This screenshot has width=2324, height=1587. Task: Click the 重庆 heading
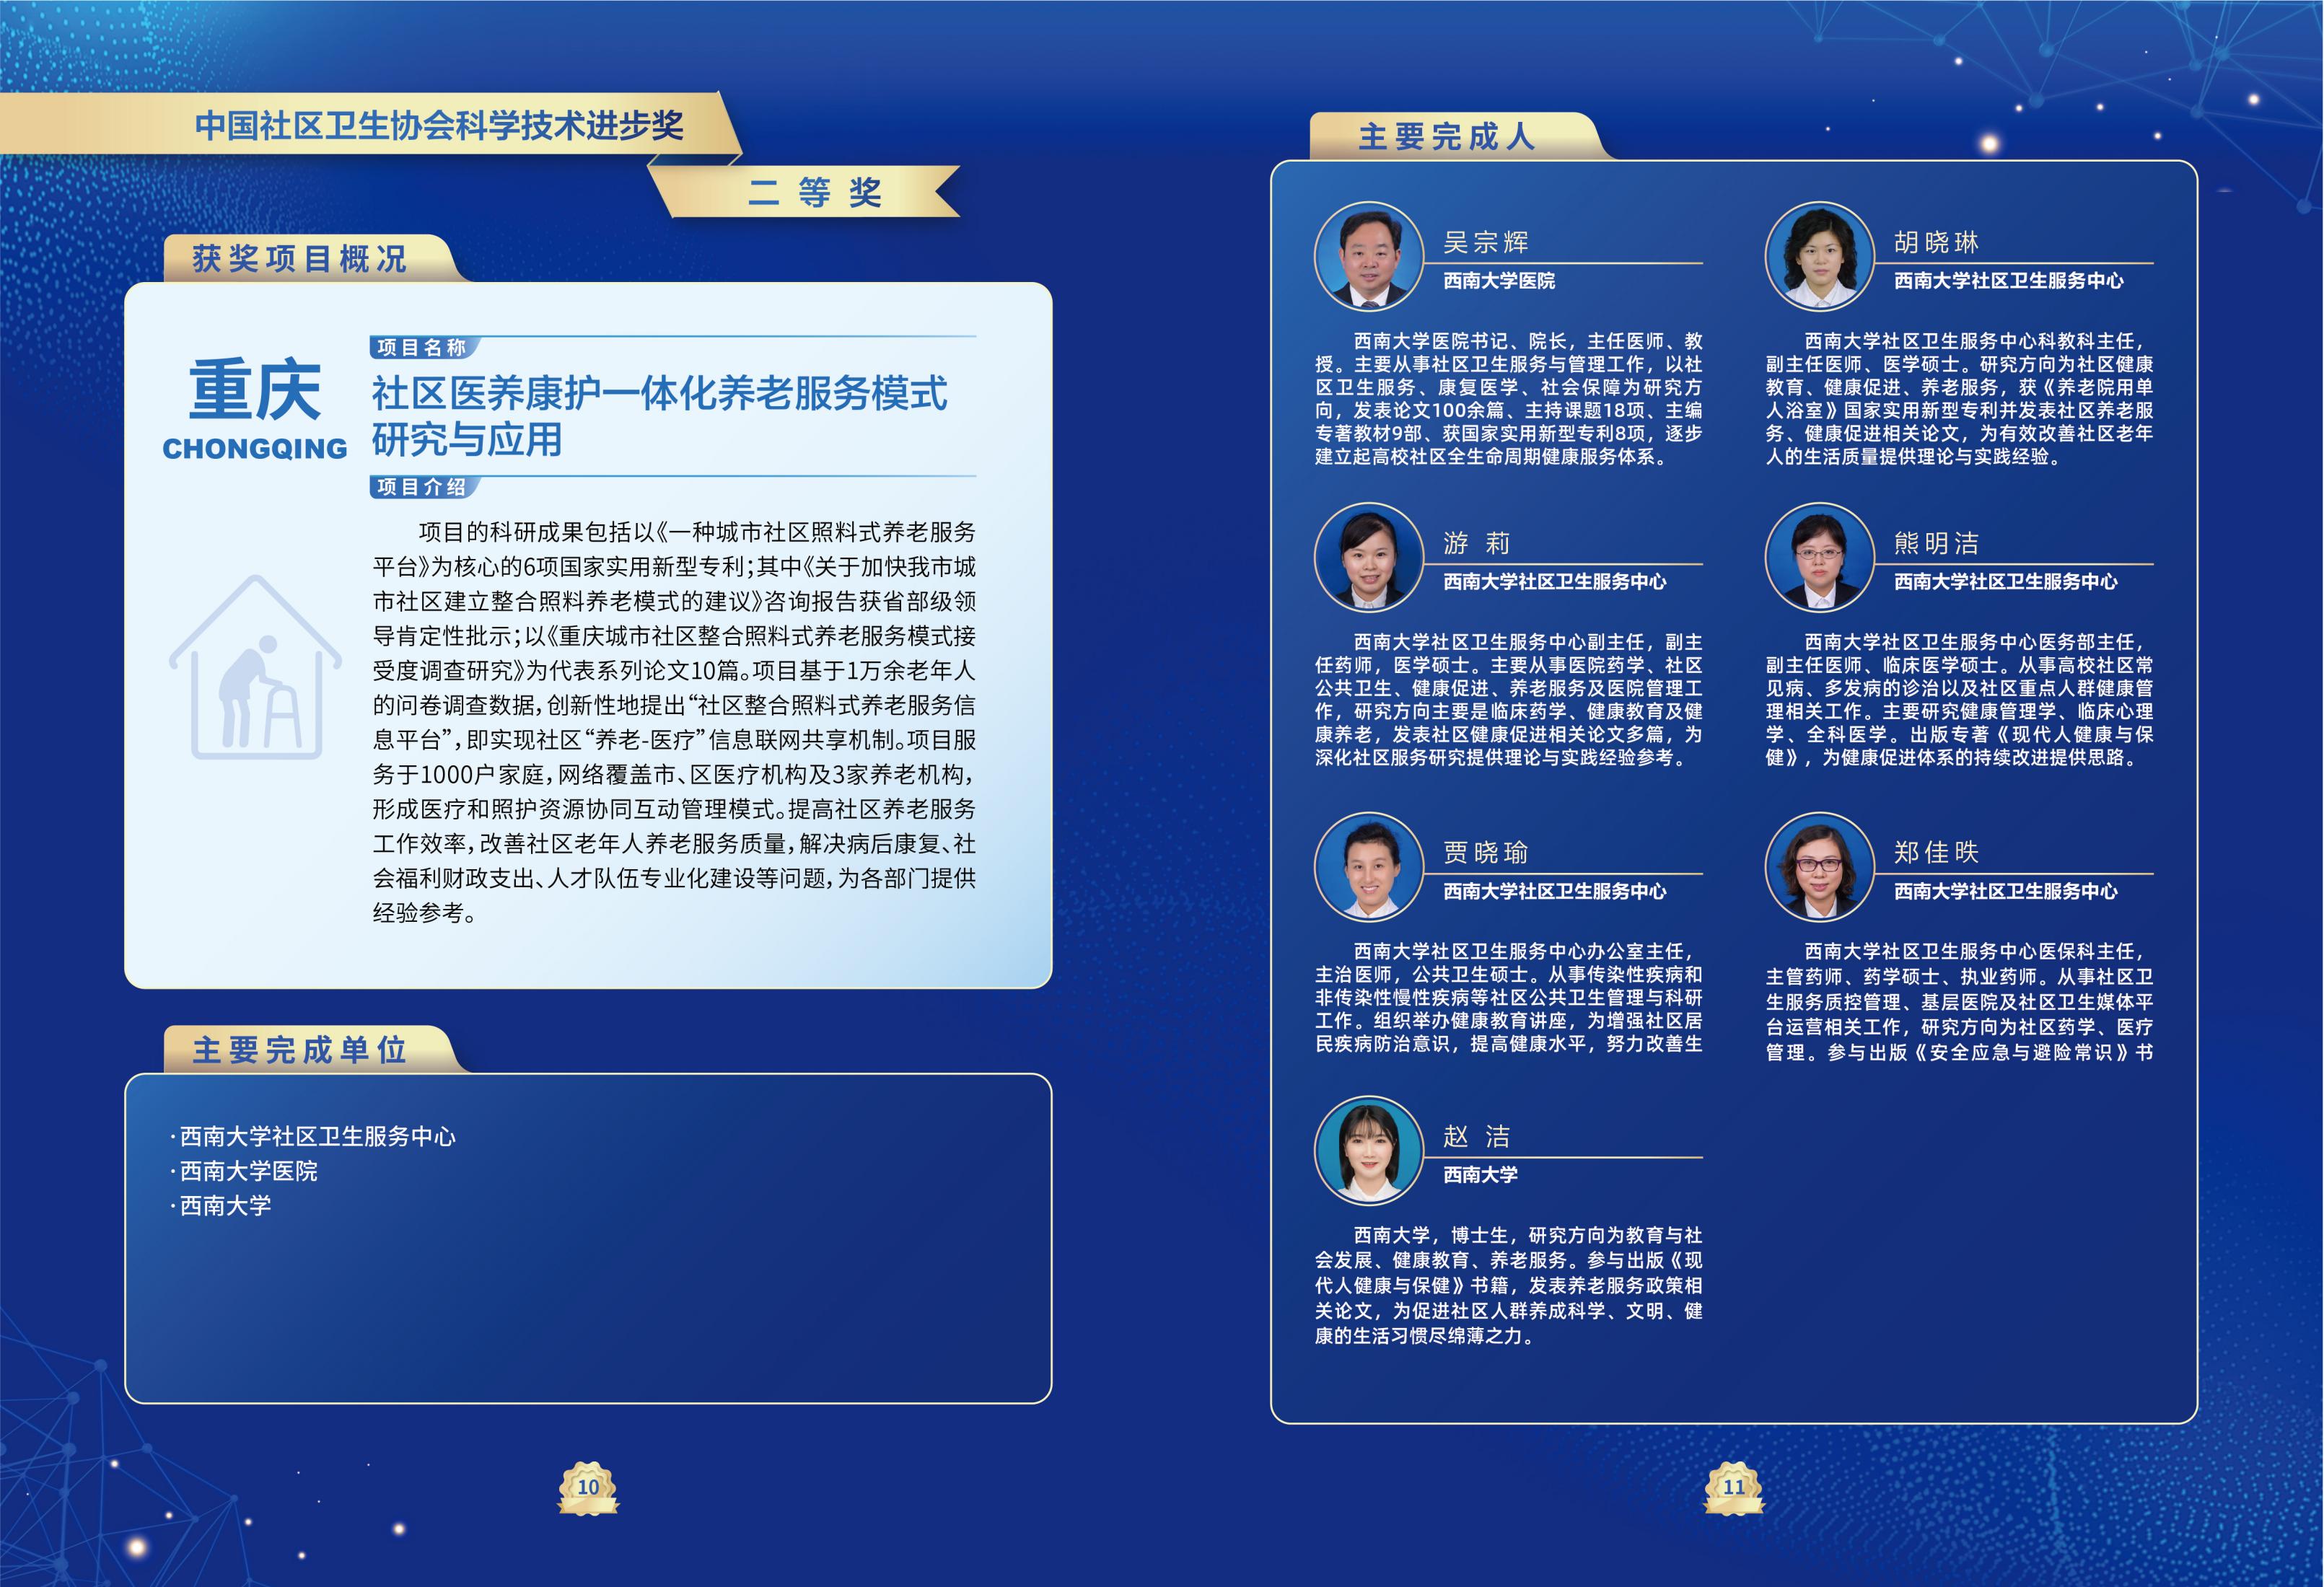255,390
